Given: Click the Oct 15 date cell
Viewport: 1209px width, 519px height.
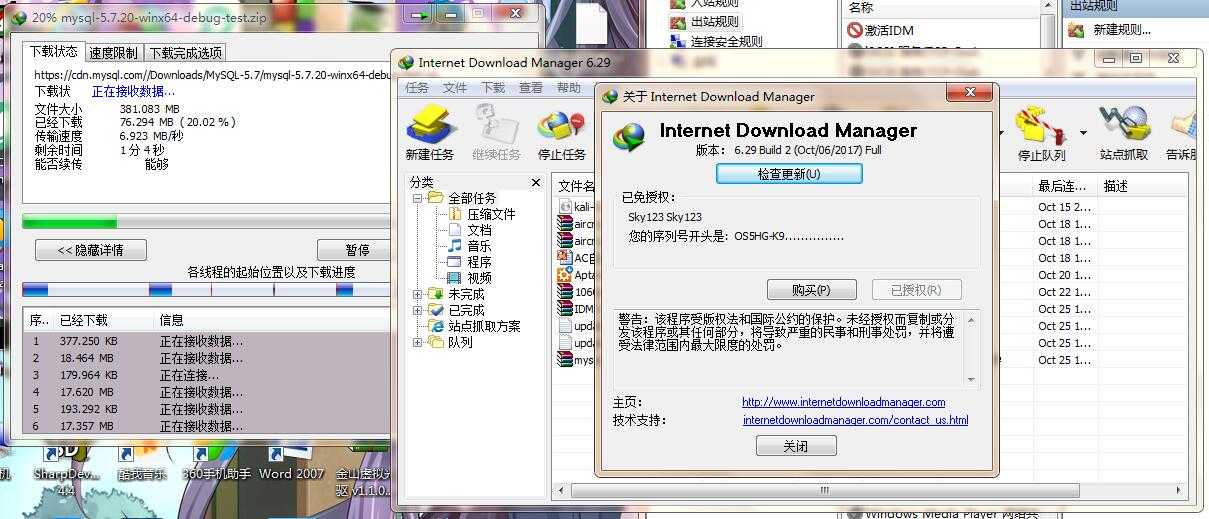Looking at the screenshot, I should (x=1064, y=207).
